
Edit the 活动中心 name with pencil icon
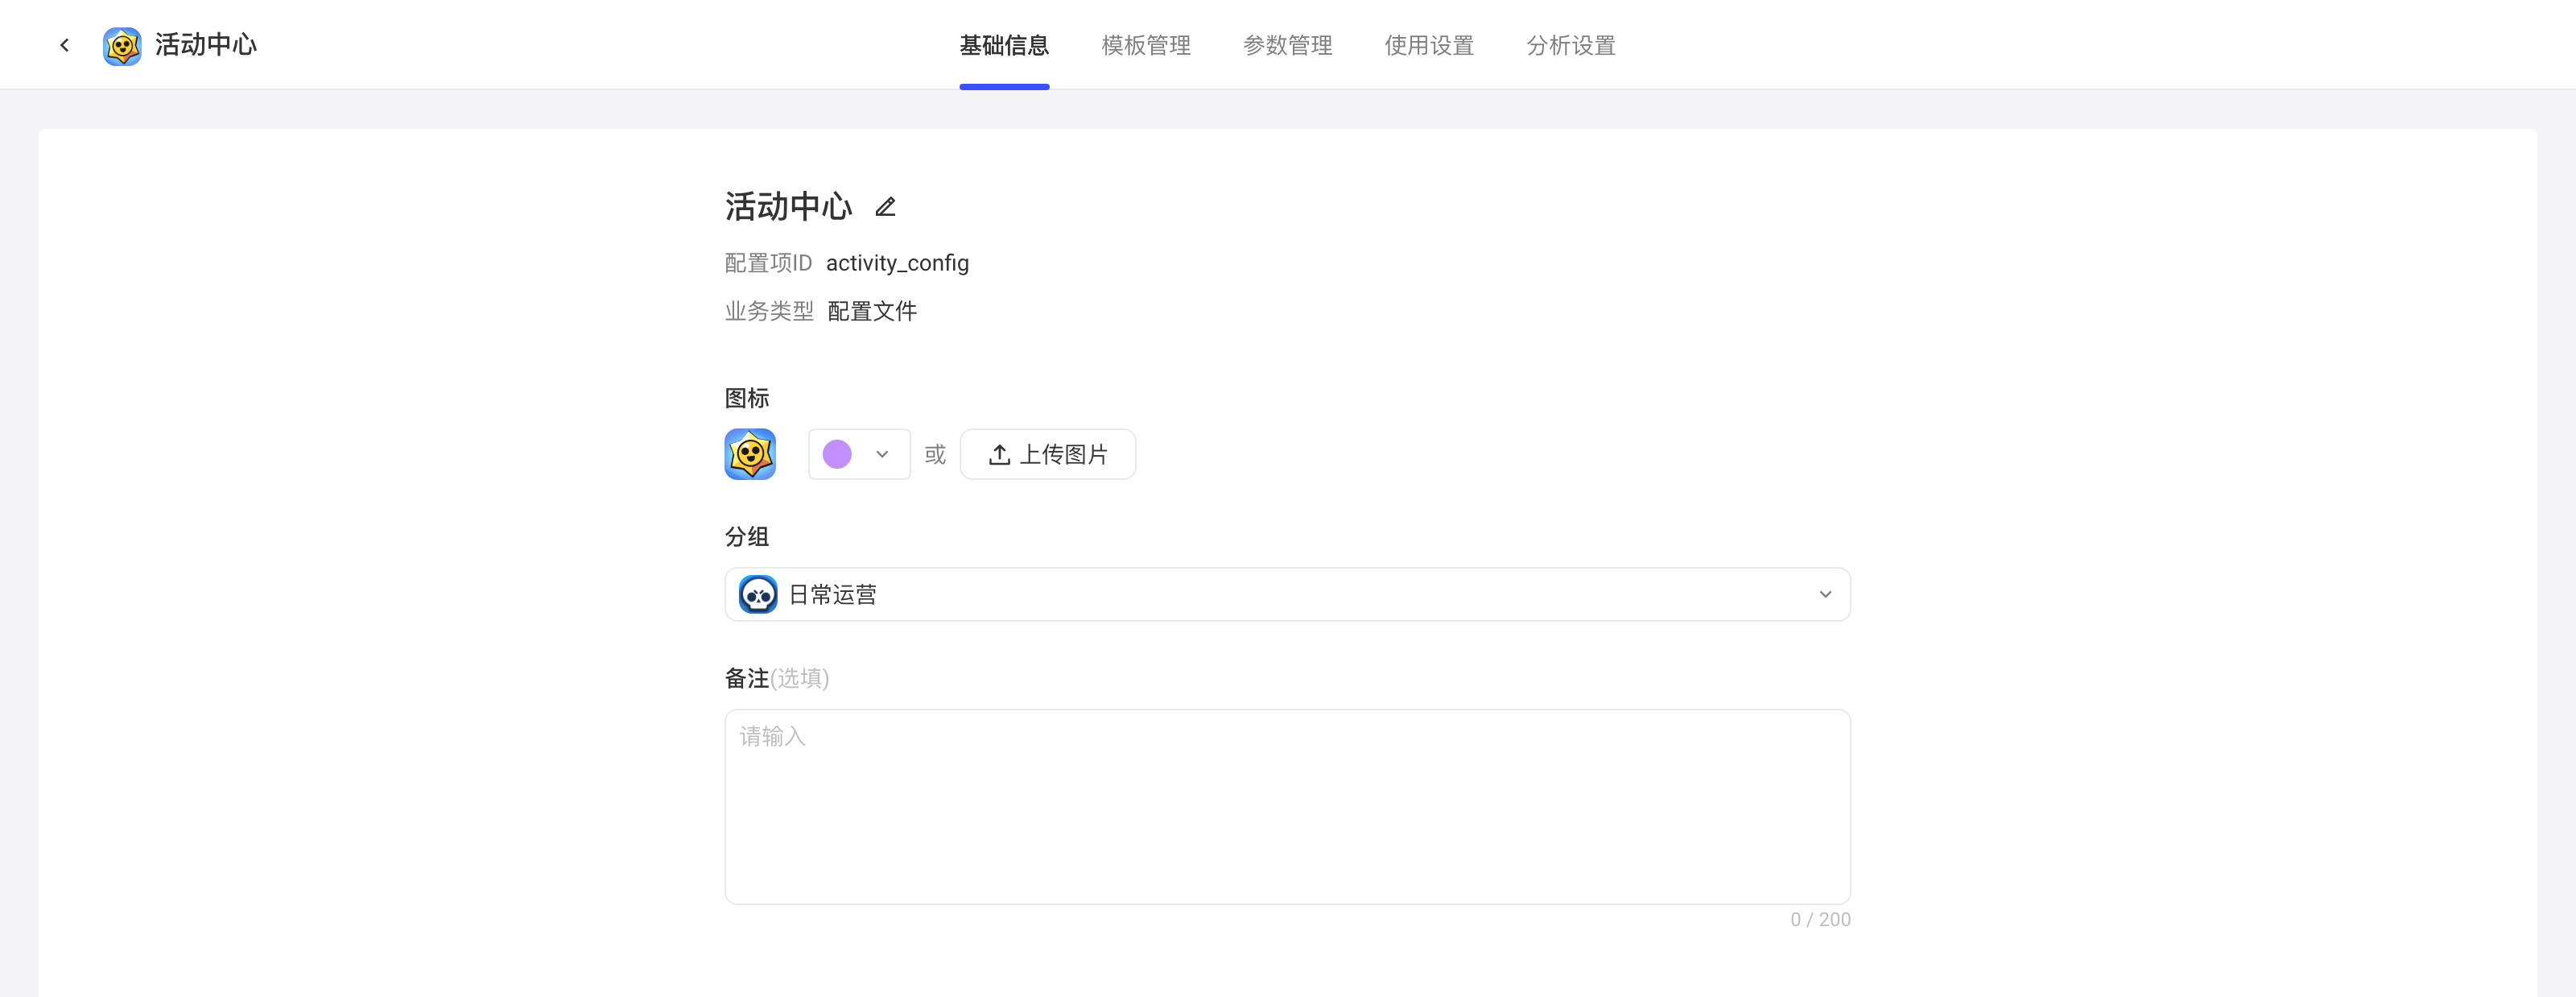tap(885, 207)
